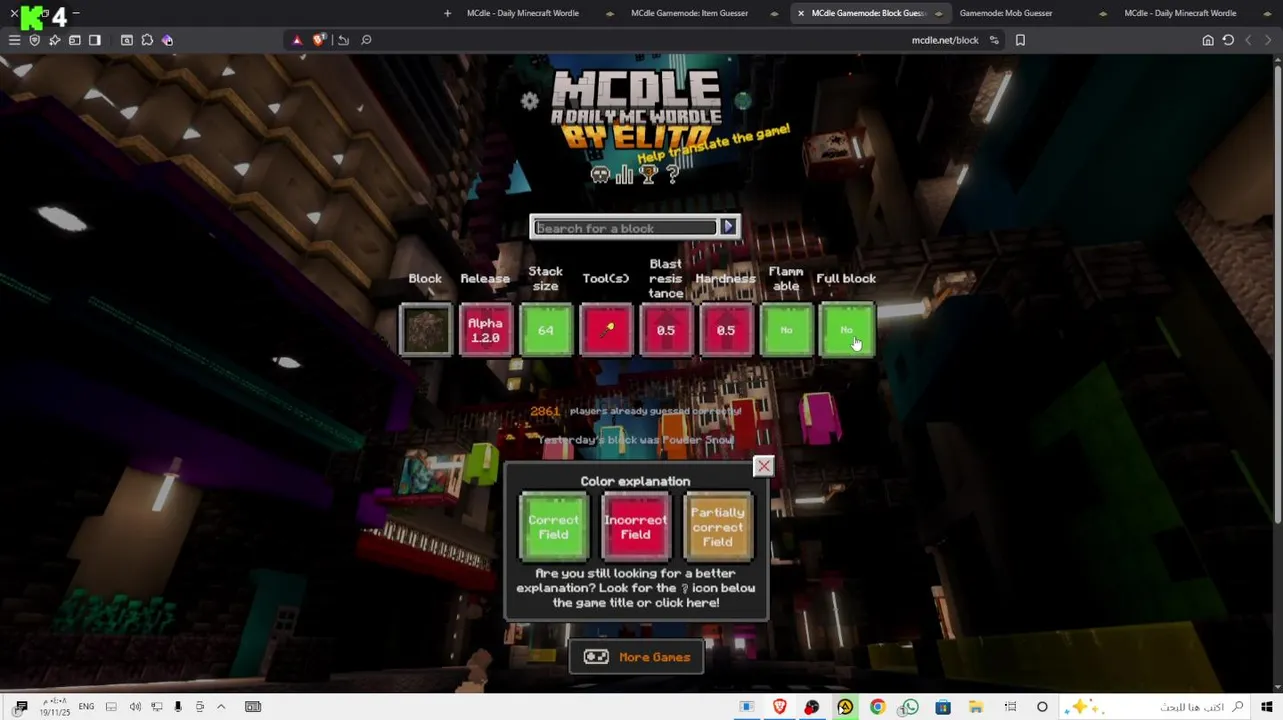Screen dimensions: 1283x720
Task: Open Brave browser from the taskbar
Action: (779, 707)
